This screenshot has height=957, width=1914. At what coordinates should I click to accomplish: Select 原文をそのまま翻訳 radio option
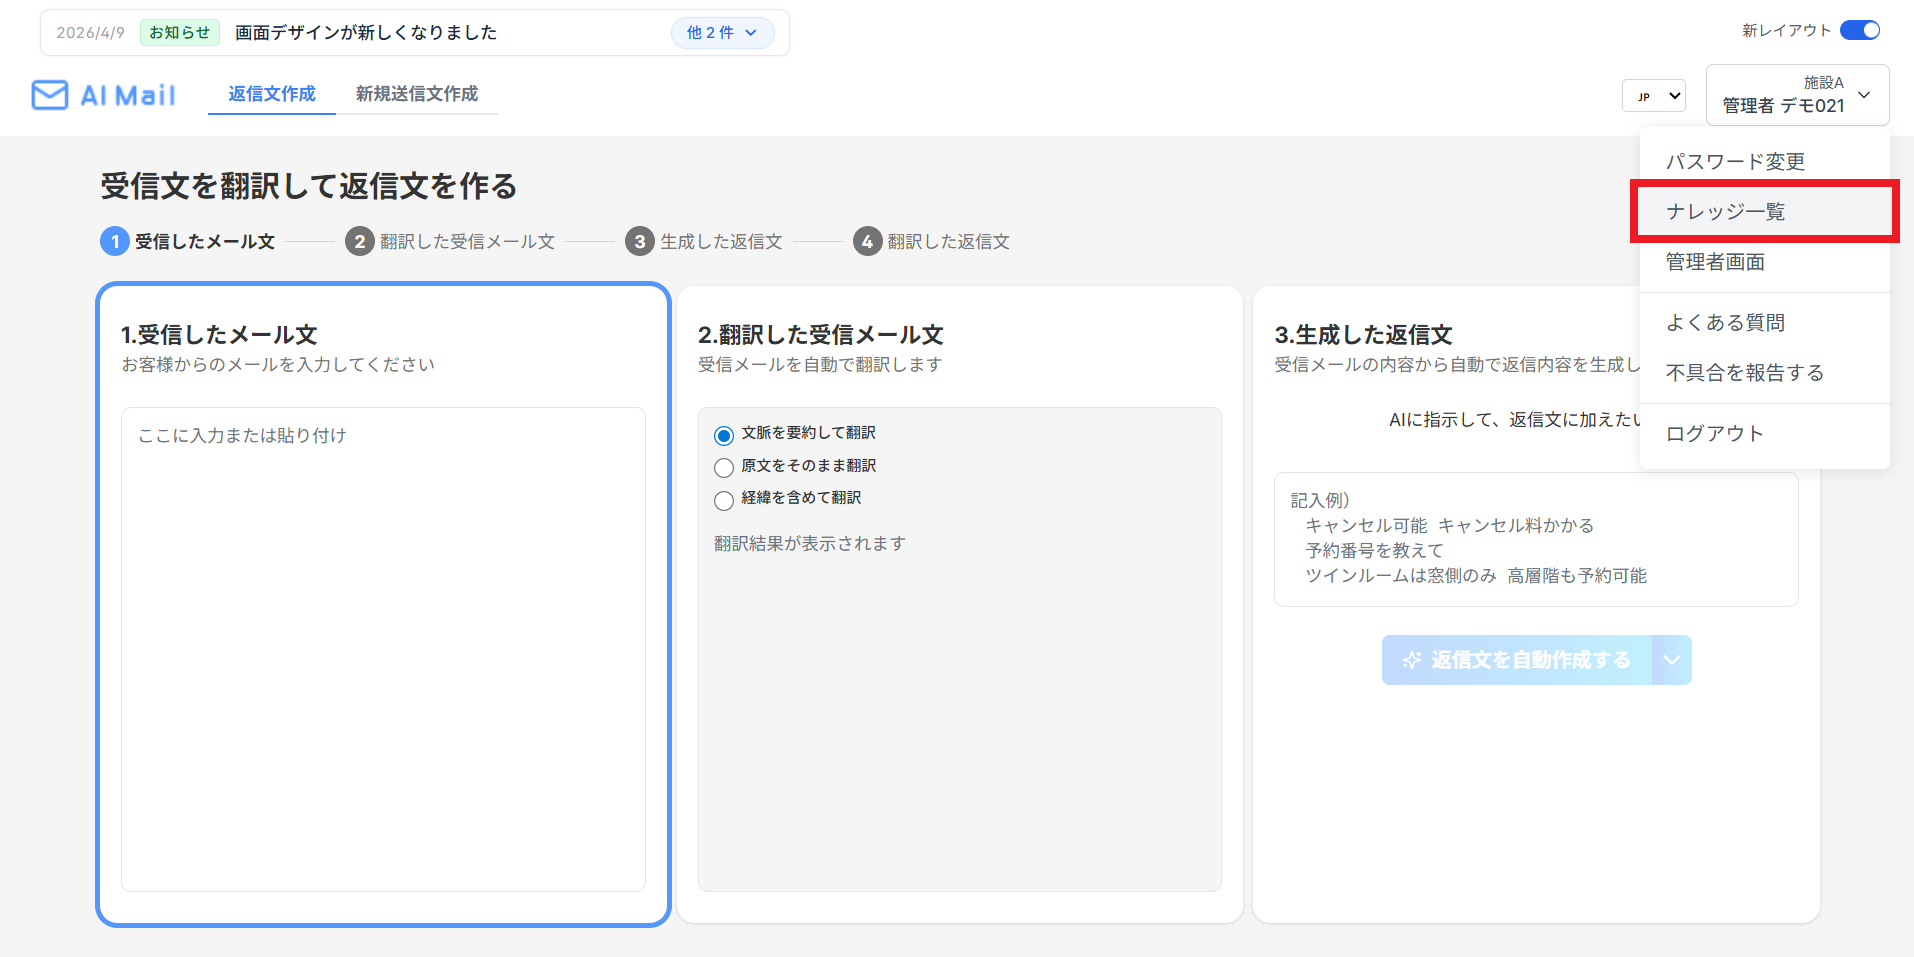click(724, 467)
